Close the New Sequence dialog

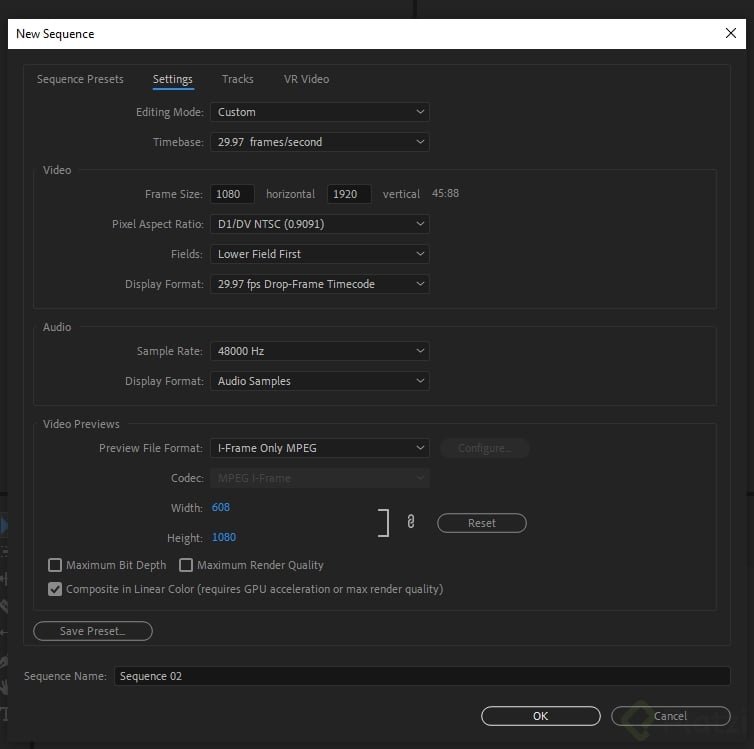coord(730,33)
